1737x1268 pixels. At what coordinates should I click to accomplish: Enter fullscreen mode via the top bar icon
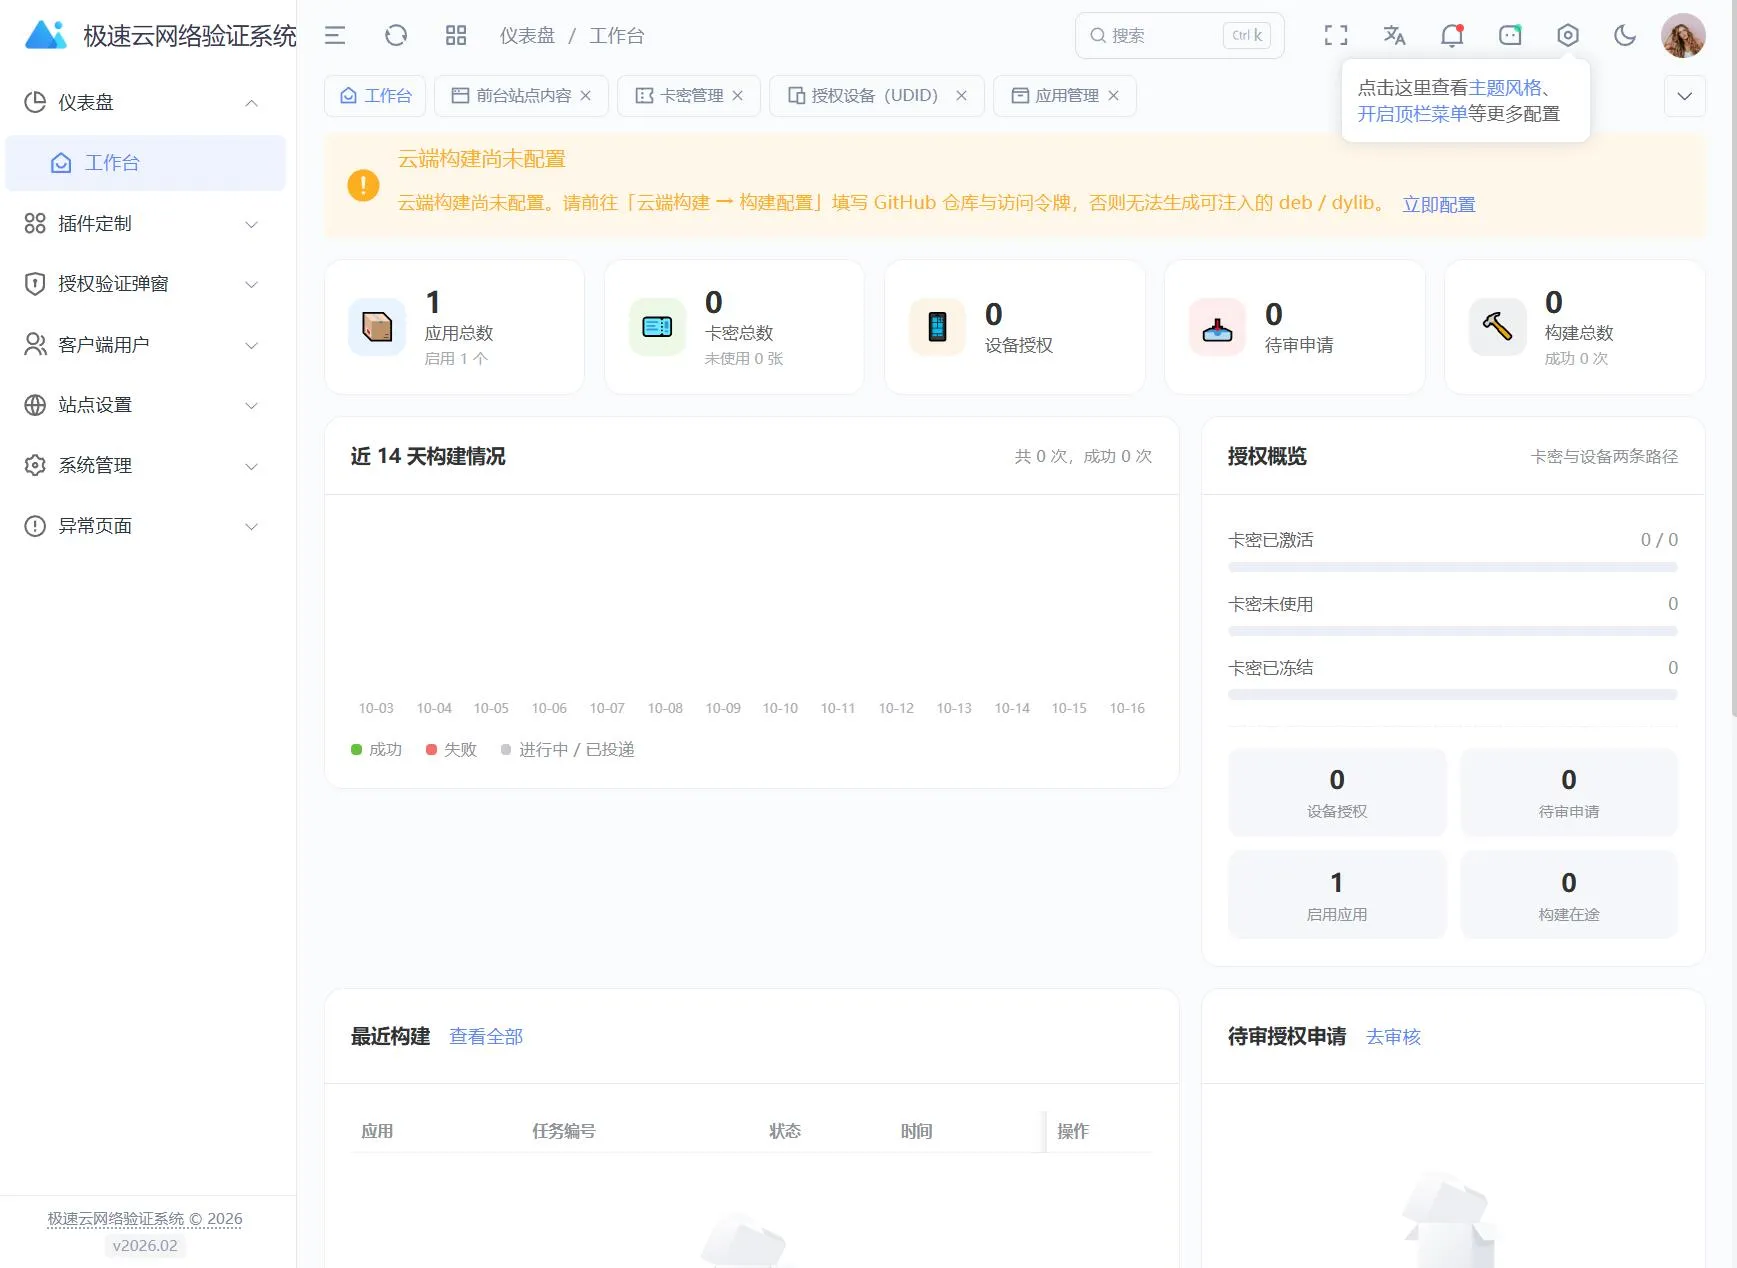pyautogui.click(x=1336, y=36)
